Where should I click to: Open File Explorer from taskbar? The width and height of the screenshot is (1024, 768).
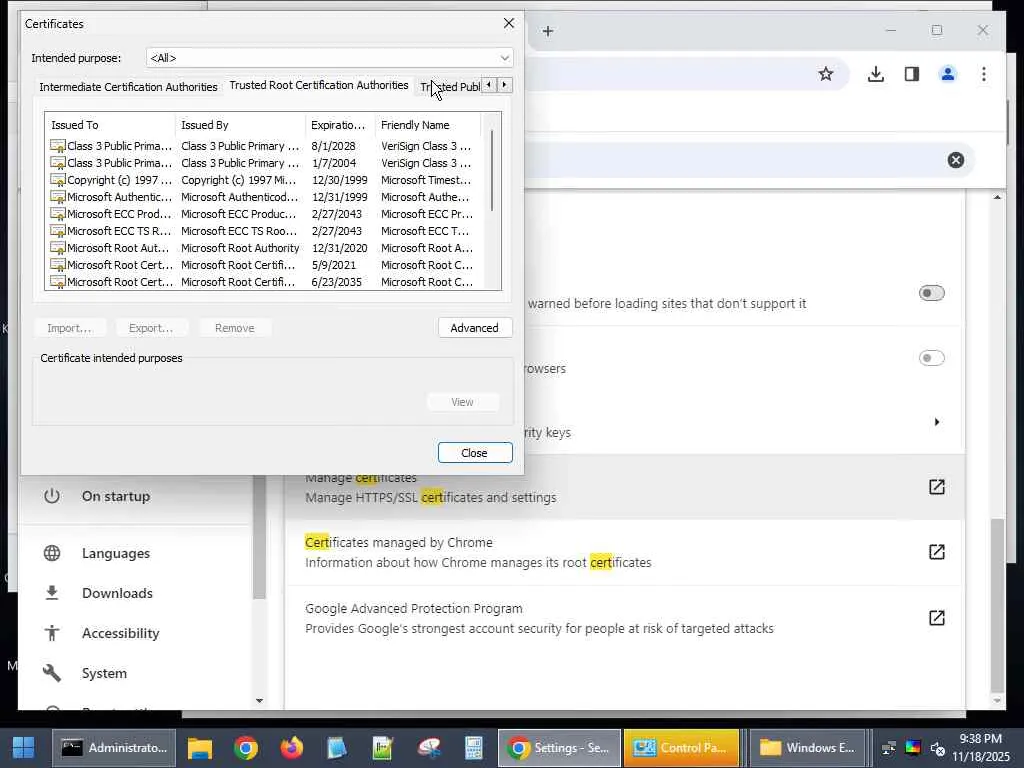[200, 748]
